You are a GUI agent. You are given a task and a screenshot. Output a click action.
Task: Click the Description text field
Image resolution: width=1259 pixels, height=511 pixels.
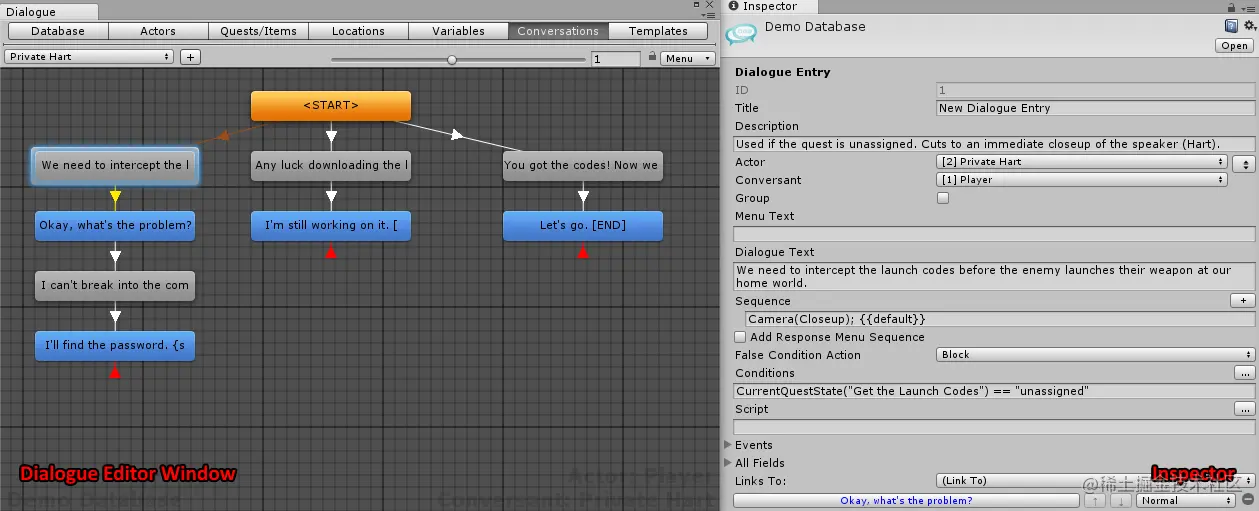point(994,144)
